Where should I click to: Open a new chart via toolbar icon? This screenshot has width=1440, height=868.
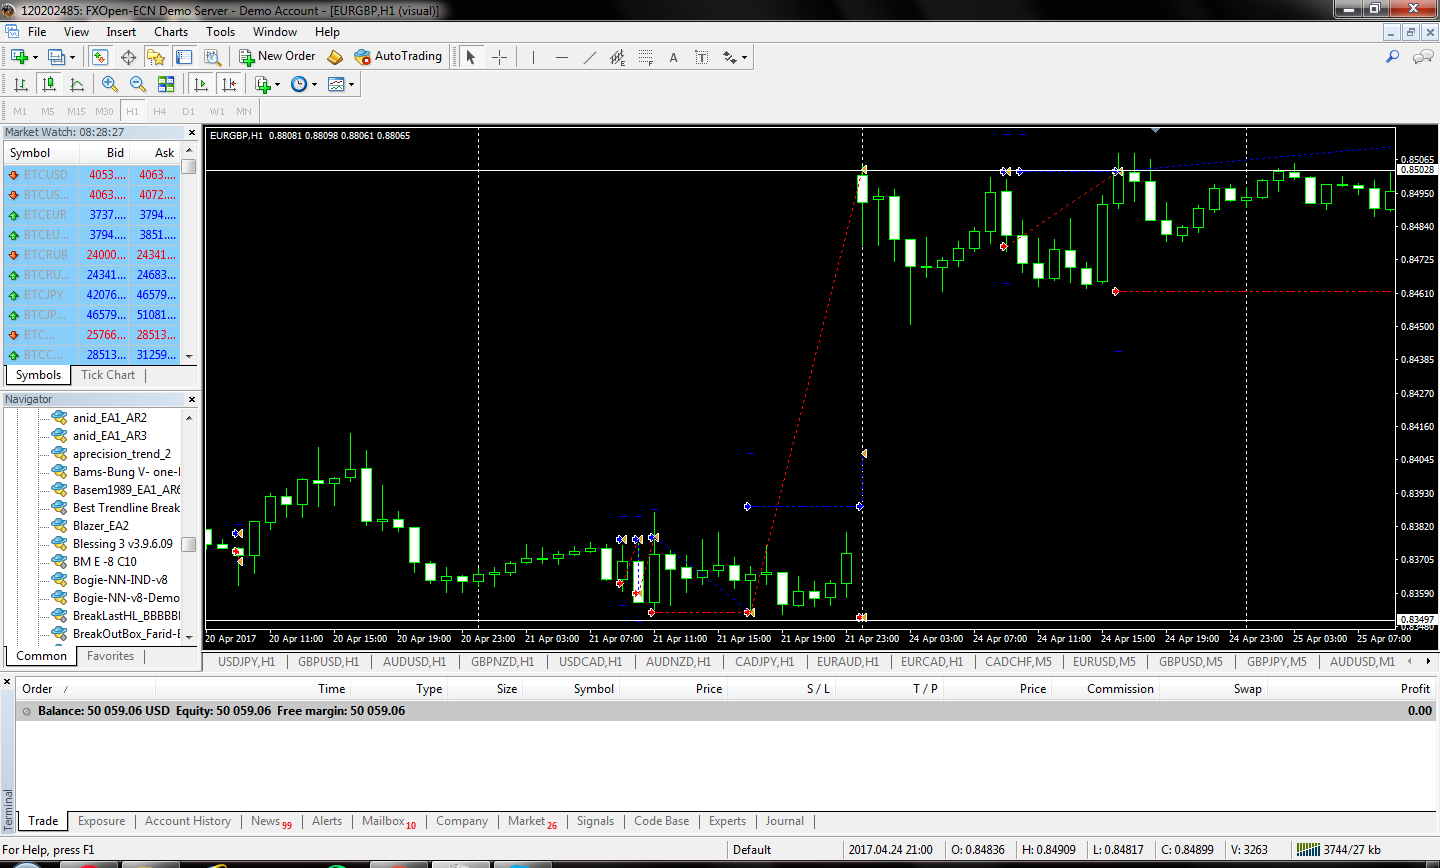click(19, 57)
